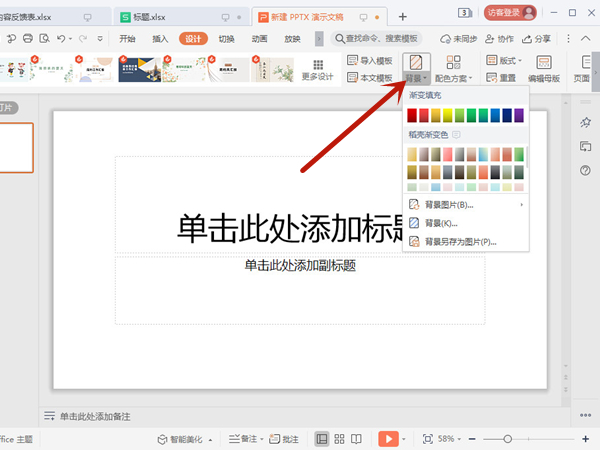Click the 本文模板 template button
The image size is (600, 450).
pos(369,78)
